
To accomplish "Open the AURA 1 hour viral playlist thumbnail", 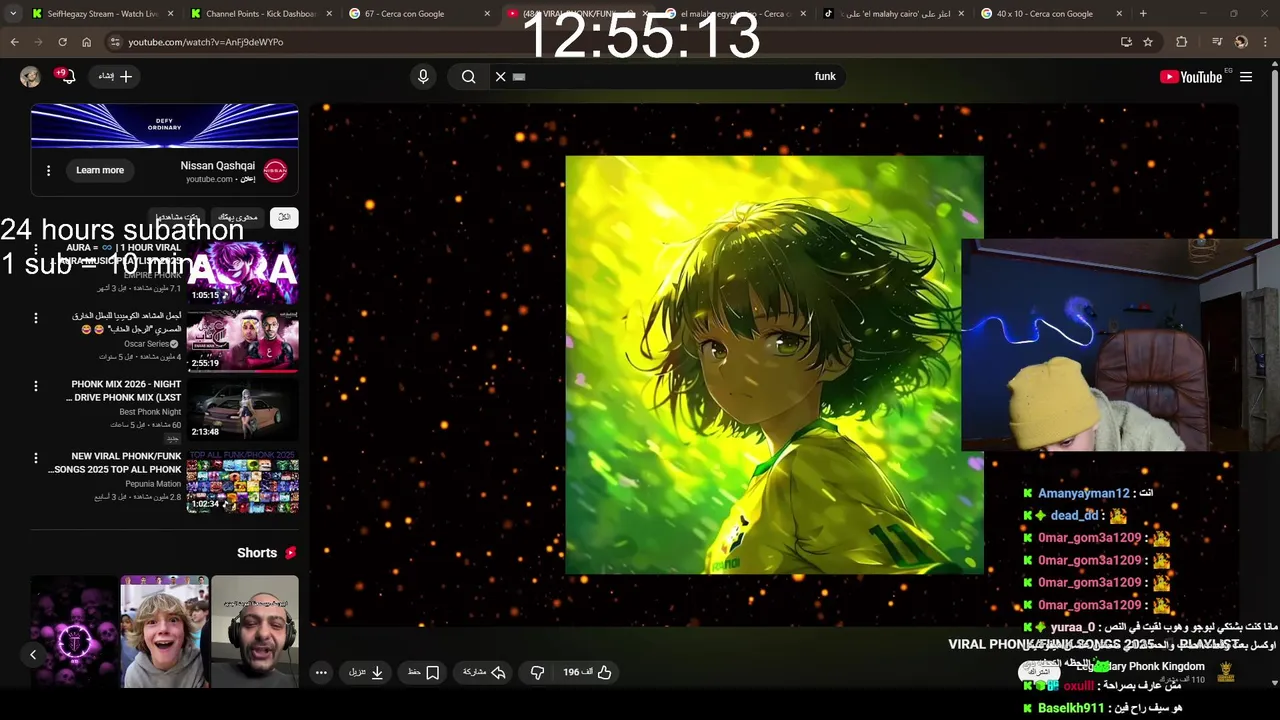I will coord(242,272).
